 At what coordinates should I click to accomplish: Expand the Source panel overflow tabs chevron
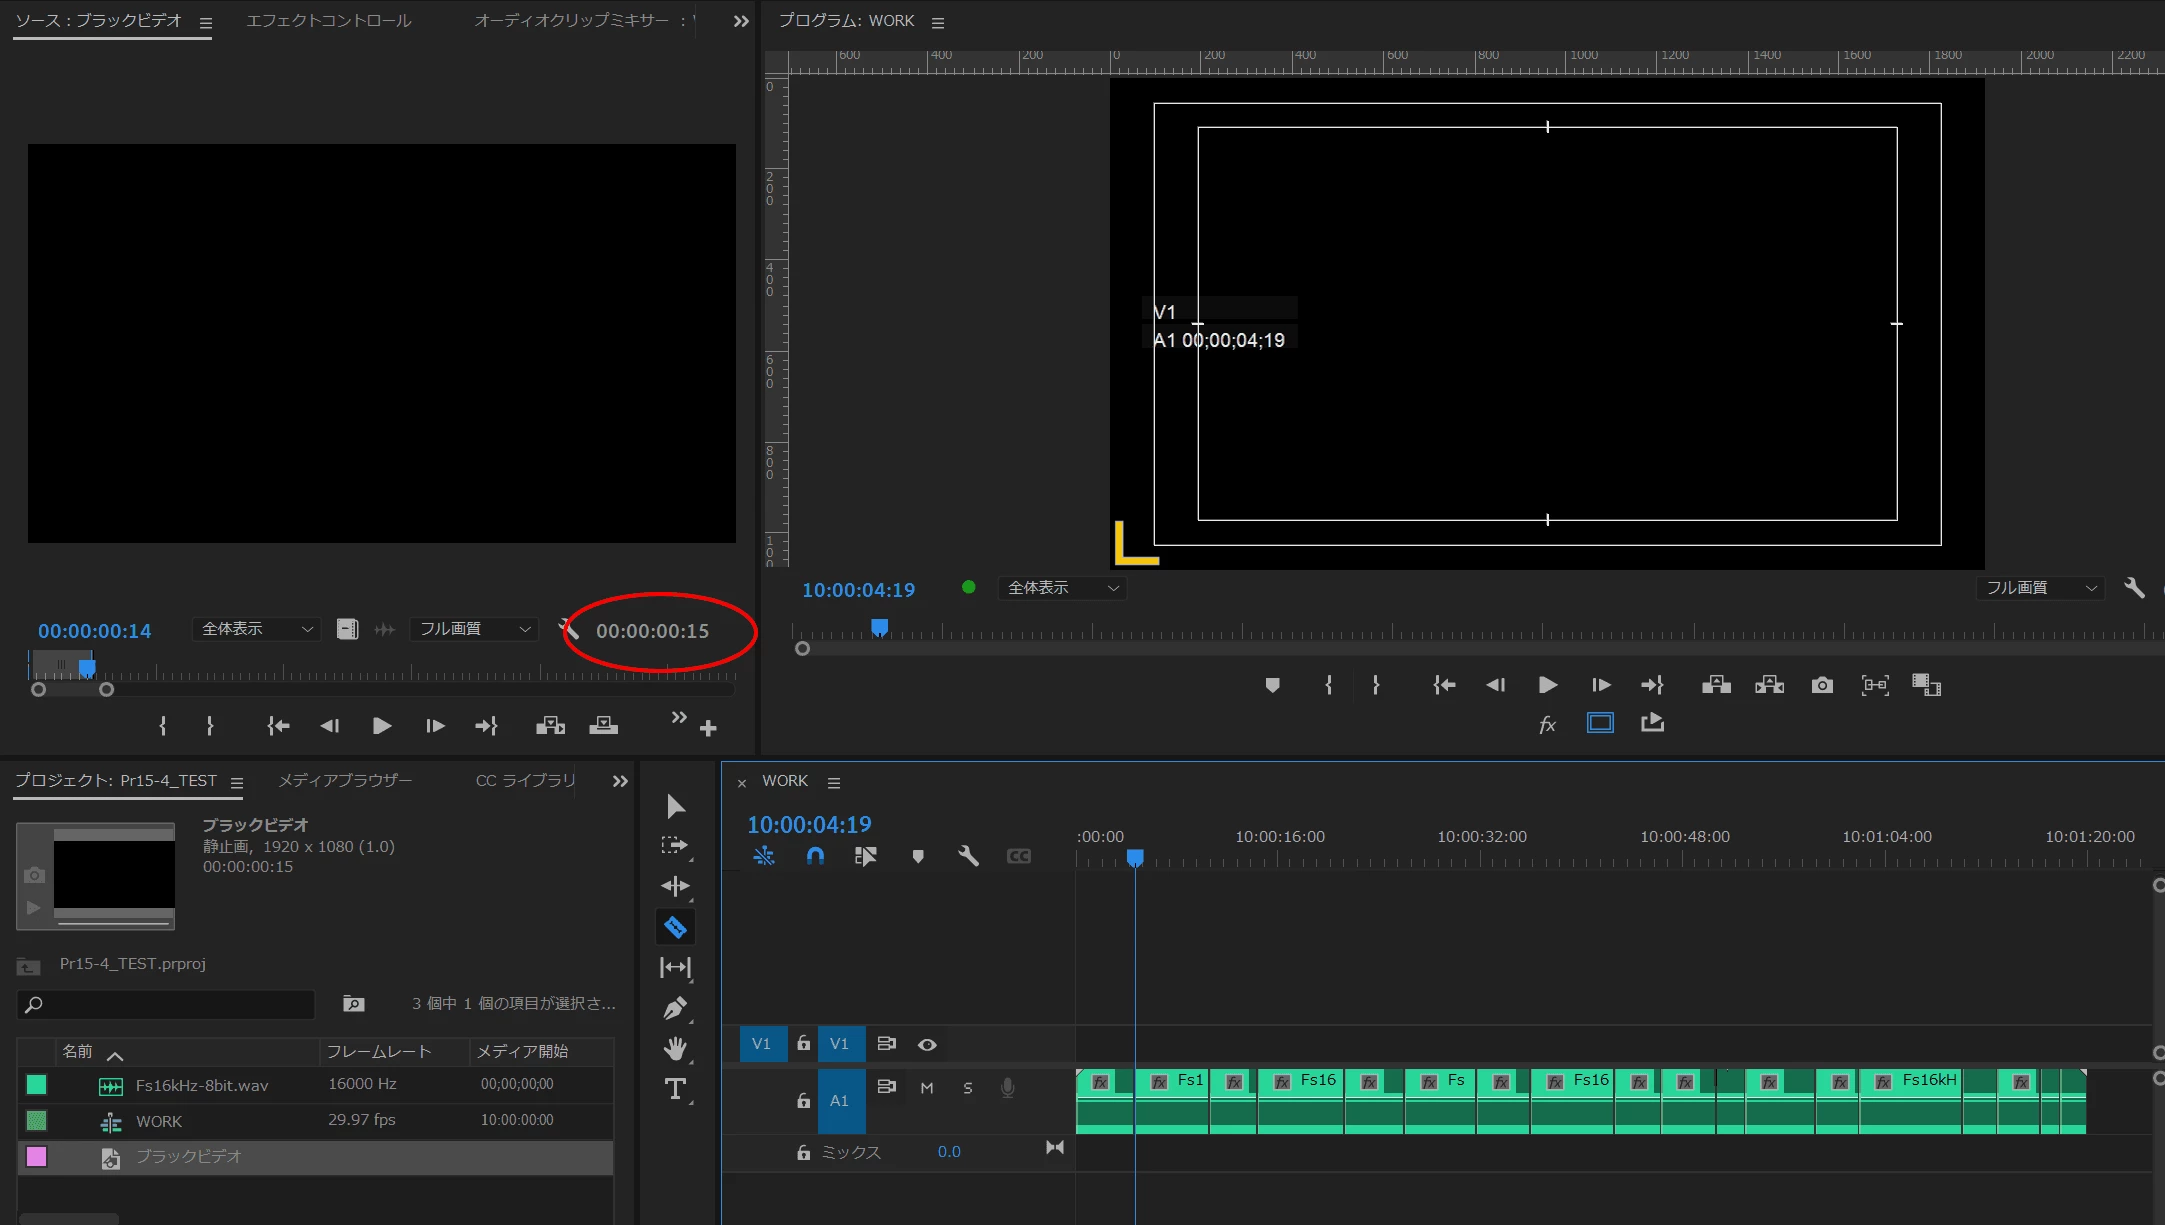741,21
